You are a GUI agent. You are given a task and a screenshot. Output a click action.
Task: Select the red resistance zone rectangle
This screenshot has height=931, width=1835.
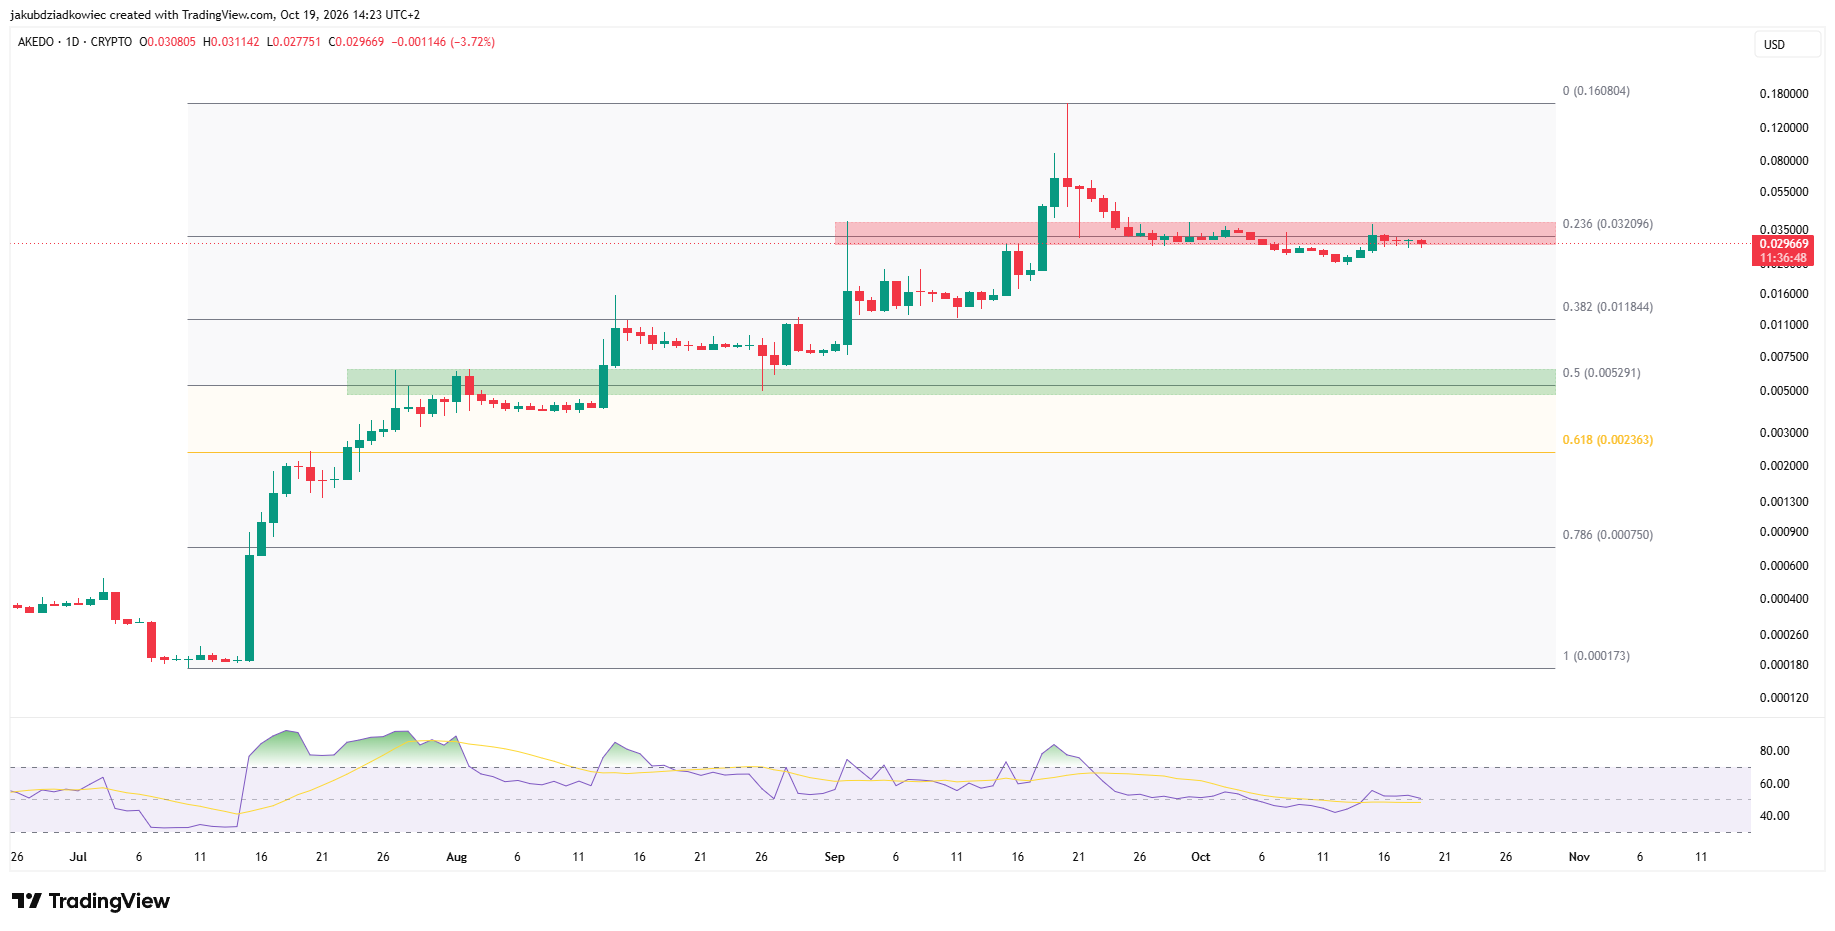(1195, 233)
